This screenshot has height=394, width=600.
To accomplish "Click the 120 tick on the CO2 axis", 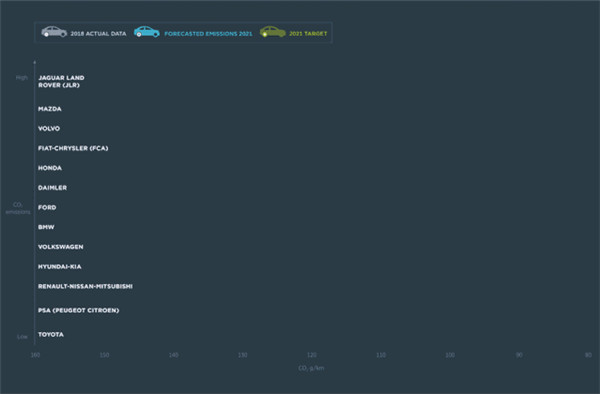I will click(312, 355).
